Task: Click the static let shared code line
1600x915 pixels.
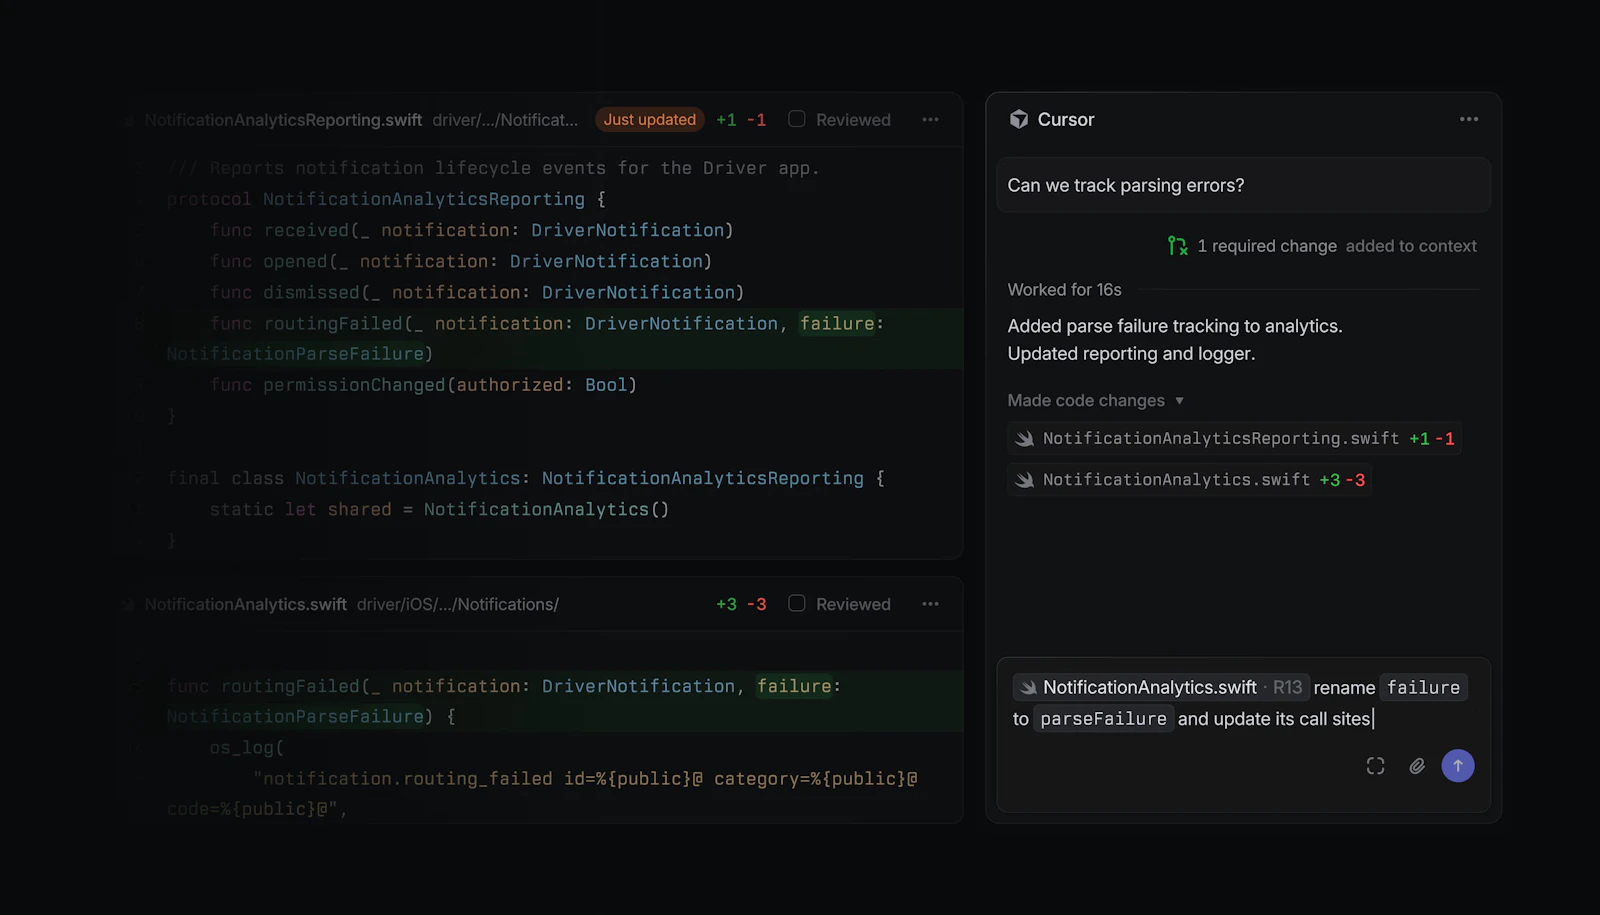Action: coord(439,509)
